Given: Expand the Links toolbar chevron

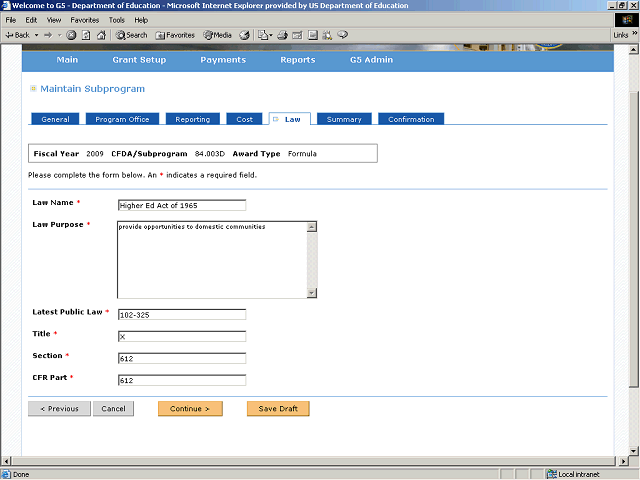Looking at the screenshot, I should coord(635,33).
